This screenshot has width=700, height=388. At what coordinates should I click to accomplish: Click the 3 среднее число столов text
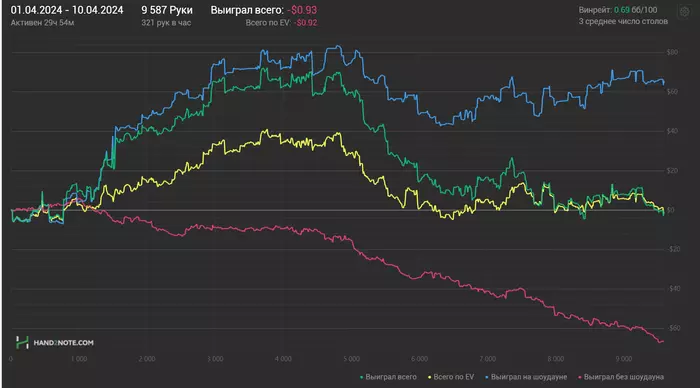click(x=623, y=21)
